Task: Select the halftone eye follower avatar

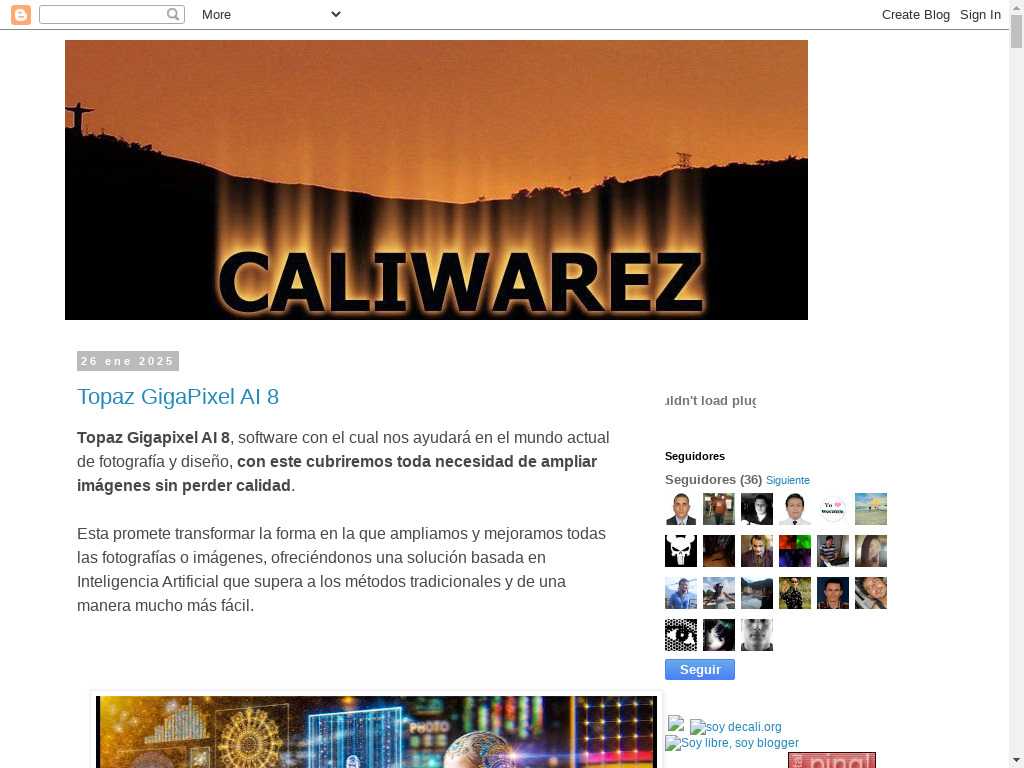Action: (x=680, y=635)
